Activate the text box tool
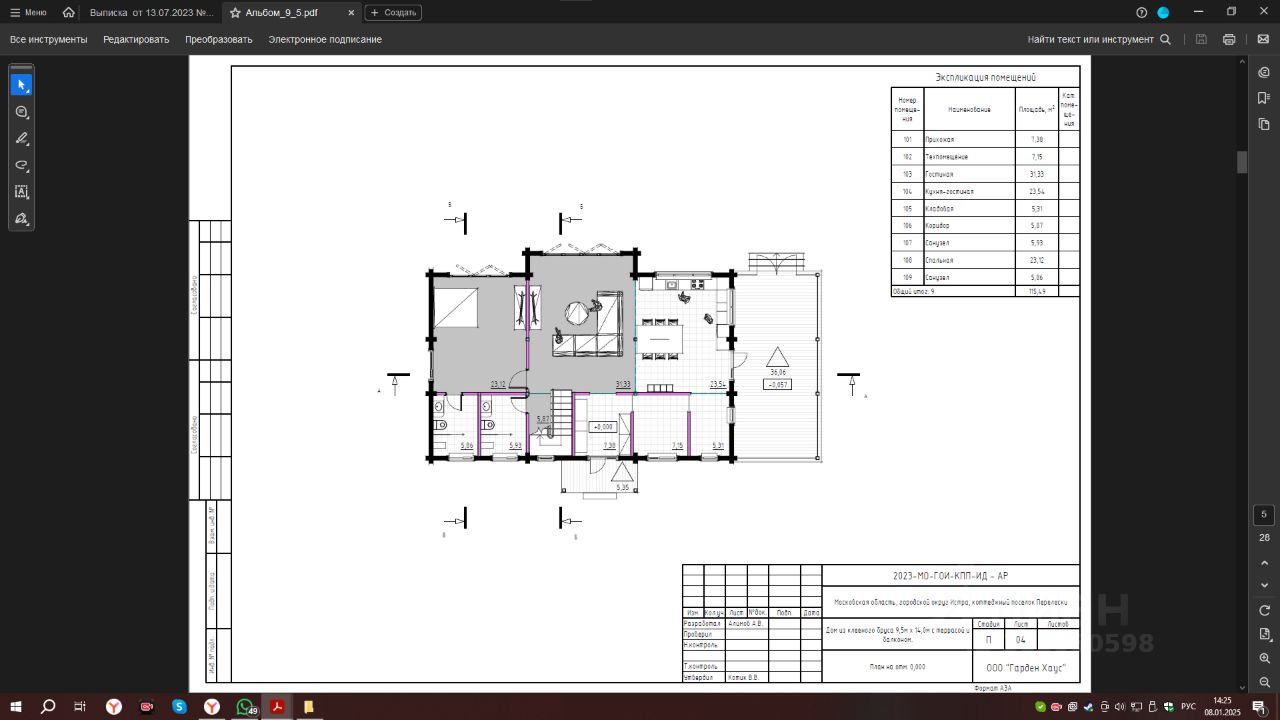The width and height of the screenshot is (1280, 720). tap(21, 192)
